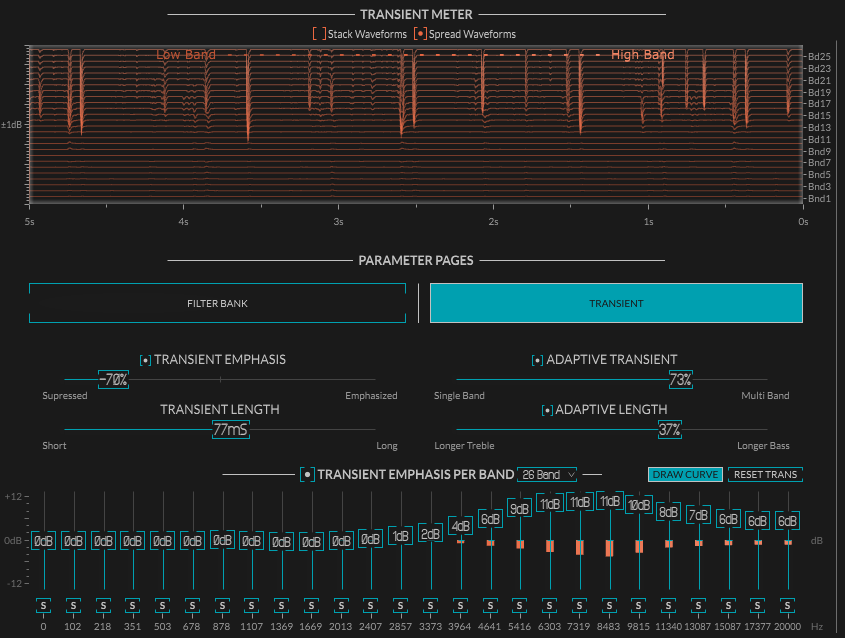
Task: Toggle the Adaptive Length enable switch
Action: pyautogui.click(x=548, y=410)
